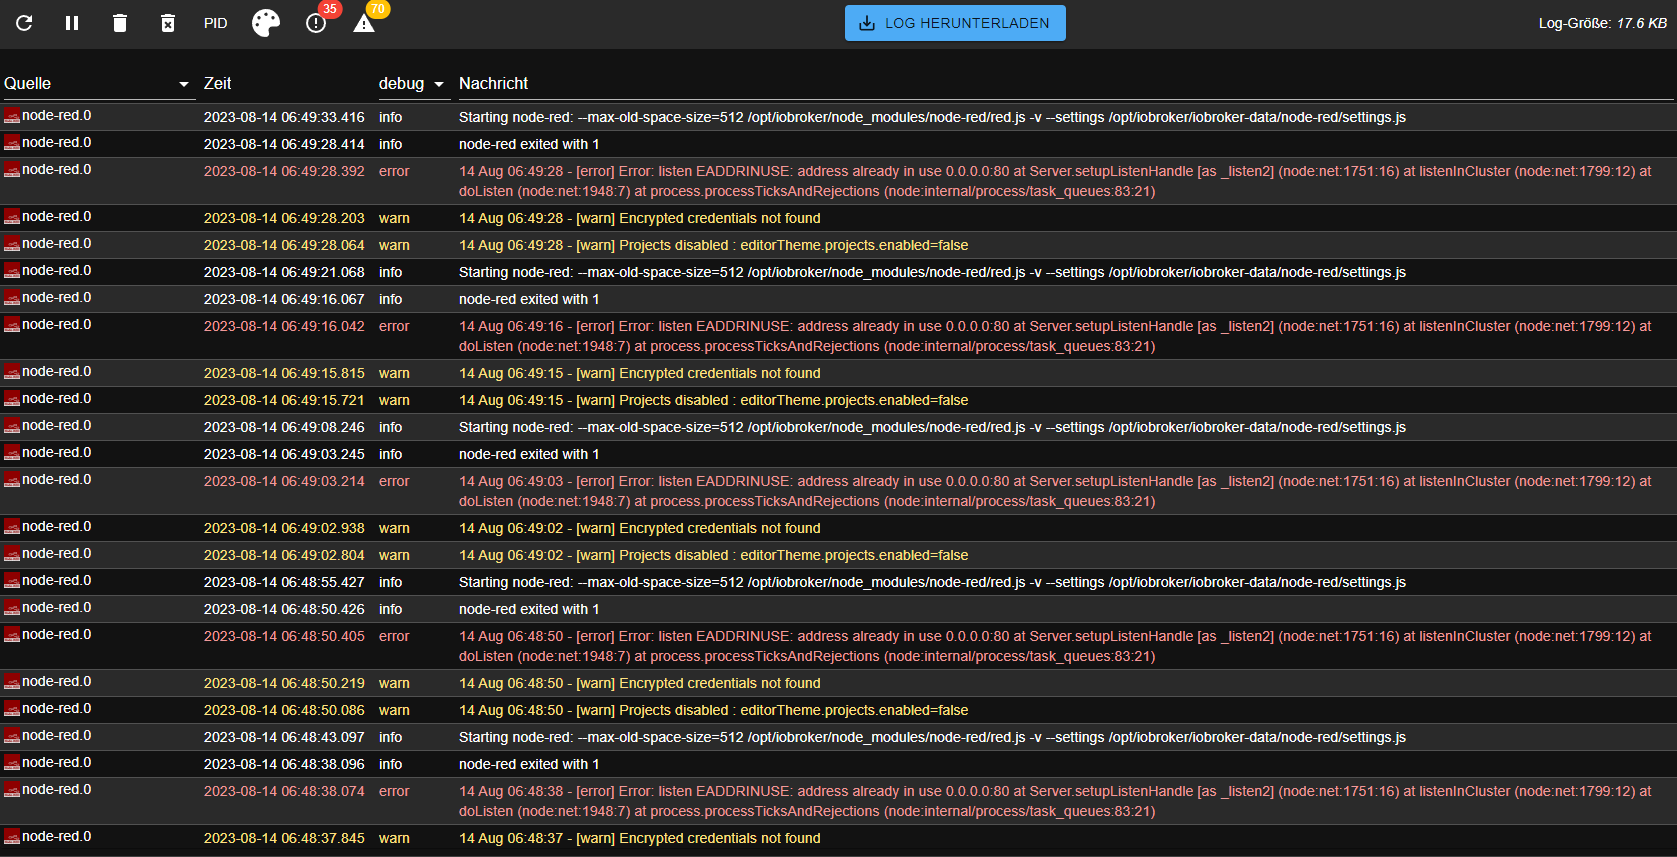Select node-red.0 icon in 06:49:15.815 row
This screenshot has height=857, width=1677.
point(12,372)
